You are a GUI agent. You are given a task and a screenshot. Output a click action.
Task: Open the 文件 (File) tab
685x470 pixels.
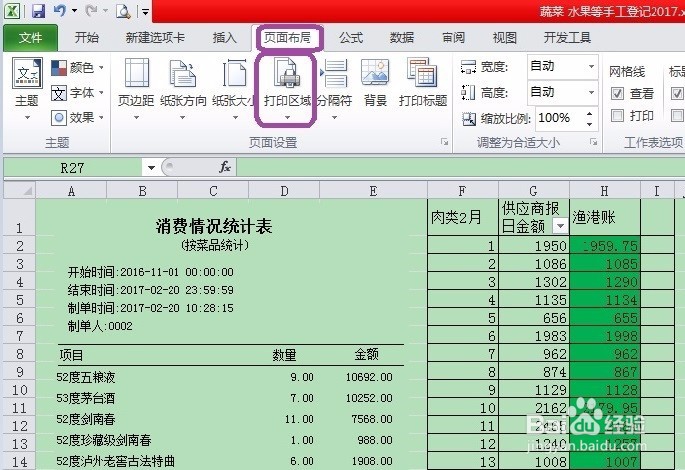pos(30,38)
